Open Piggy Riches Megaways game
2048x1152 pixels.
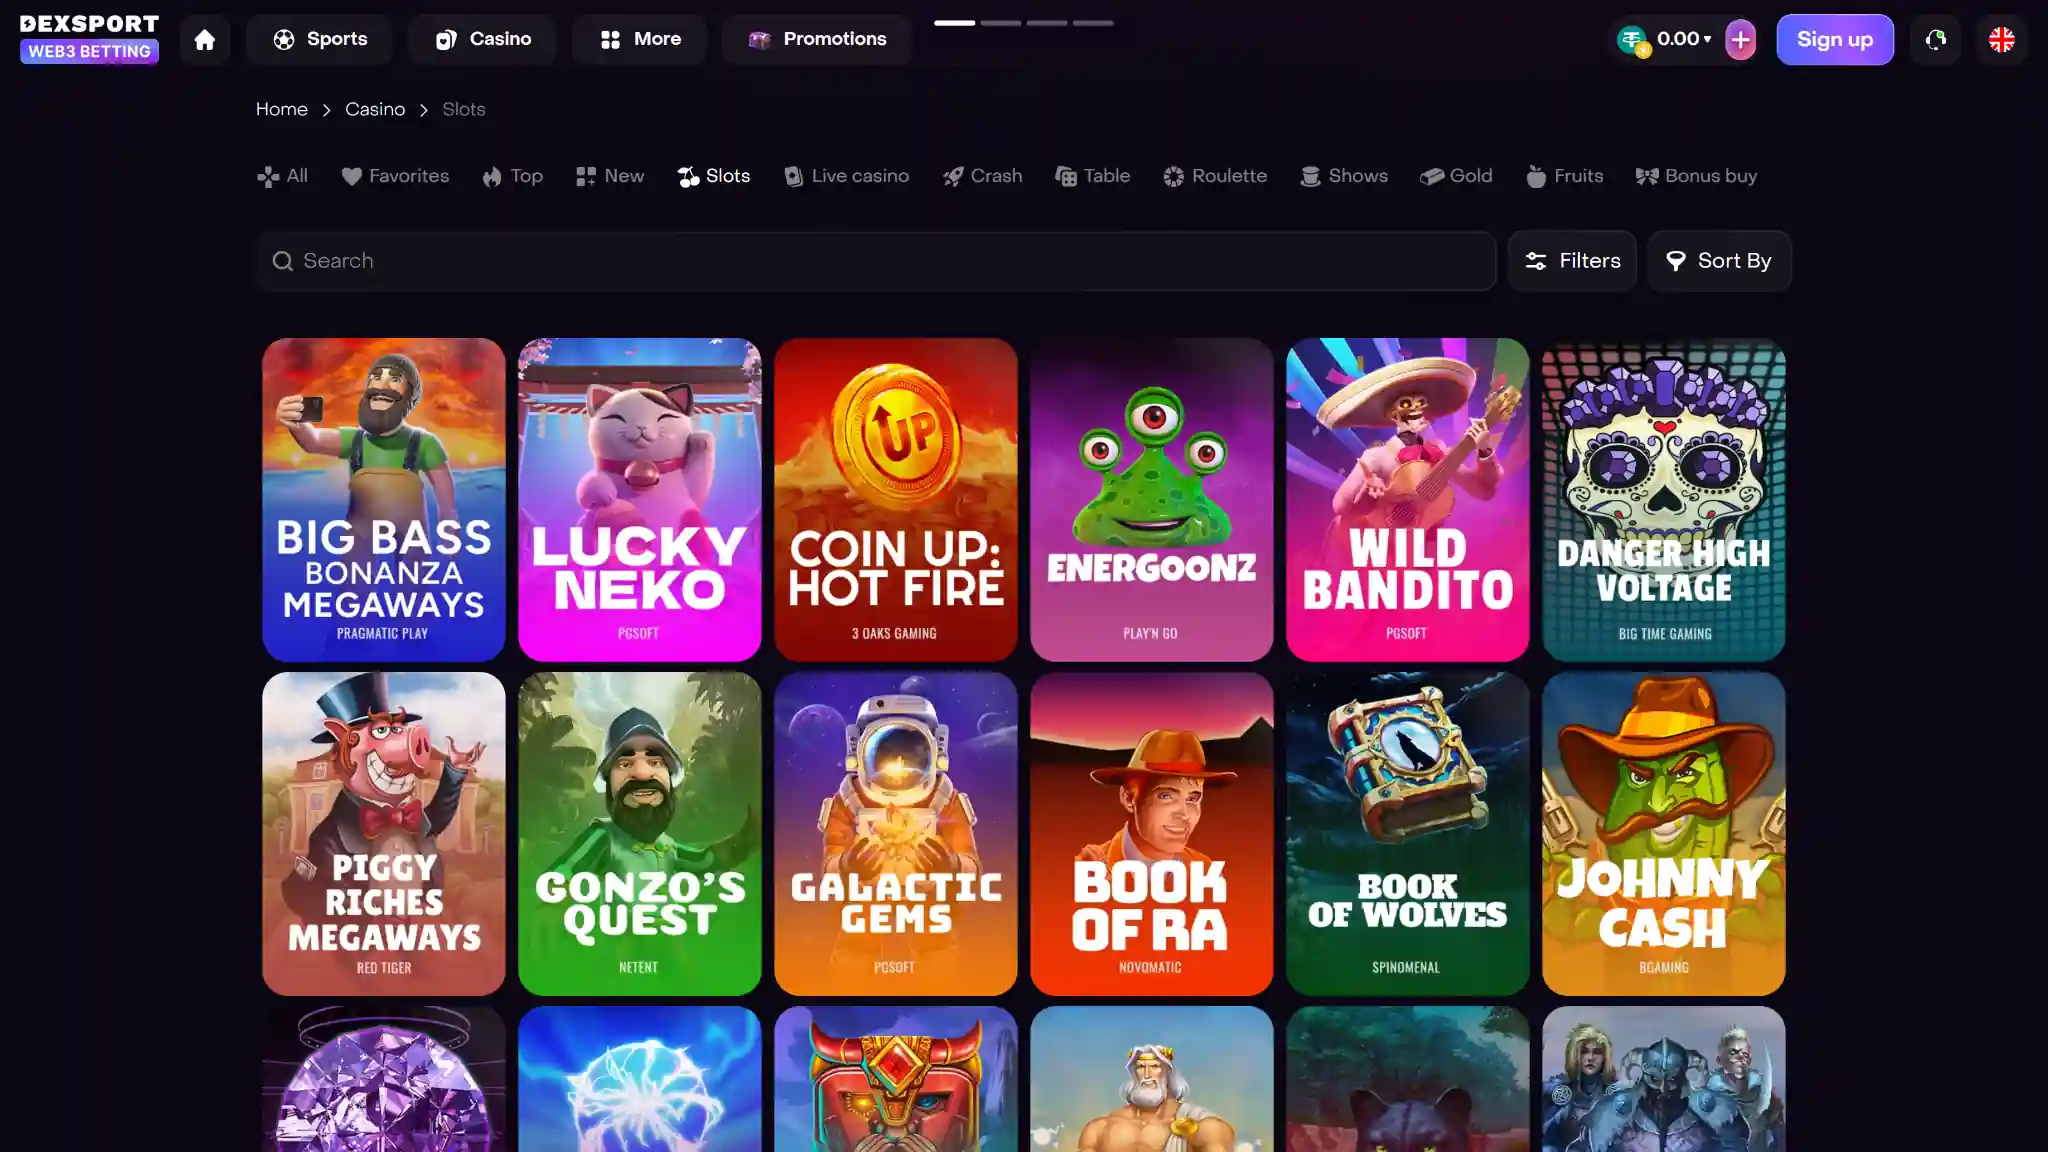384,834
